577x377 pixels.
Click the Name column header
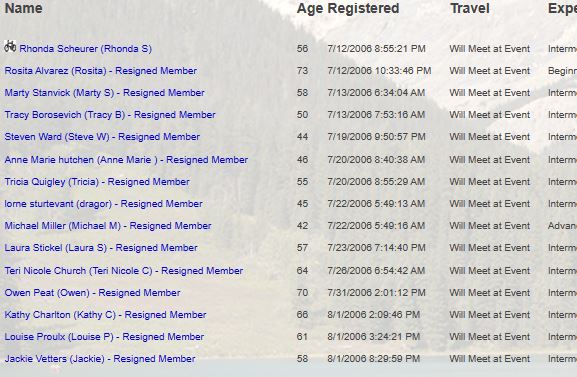click(x=24, y=8)
